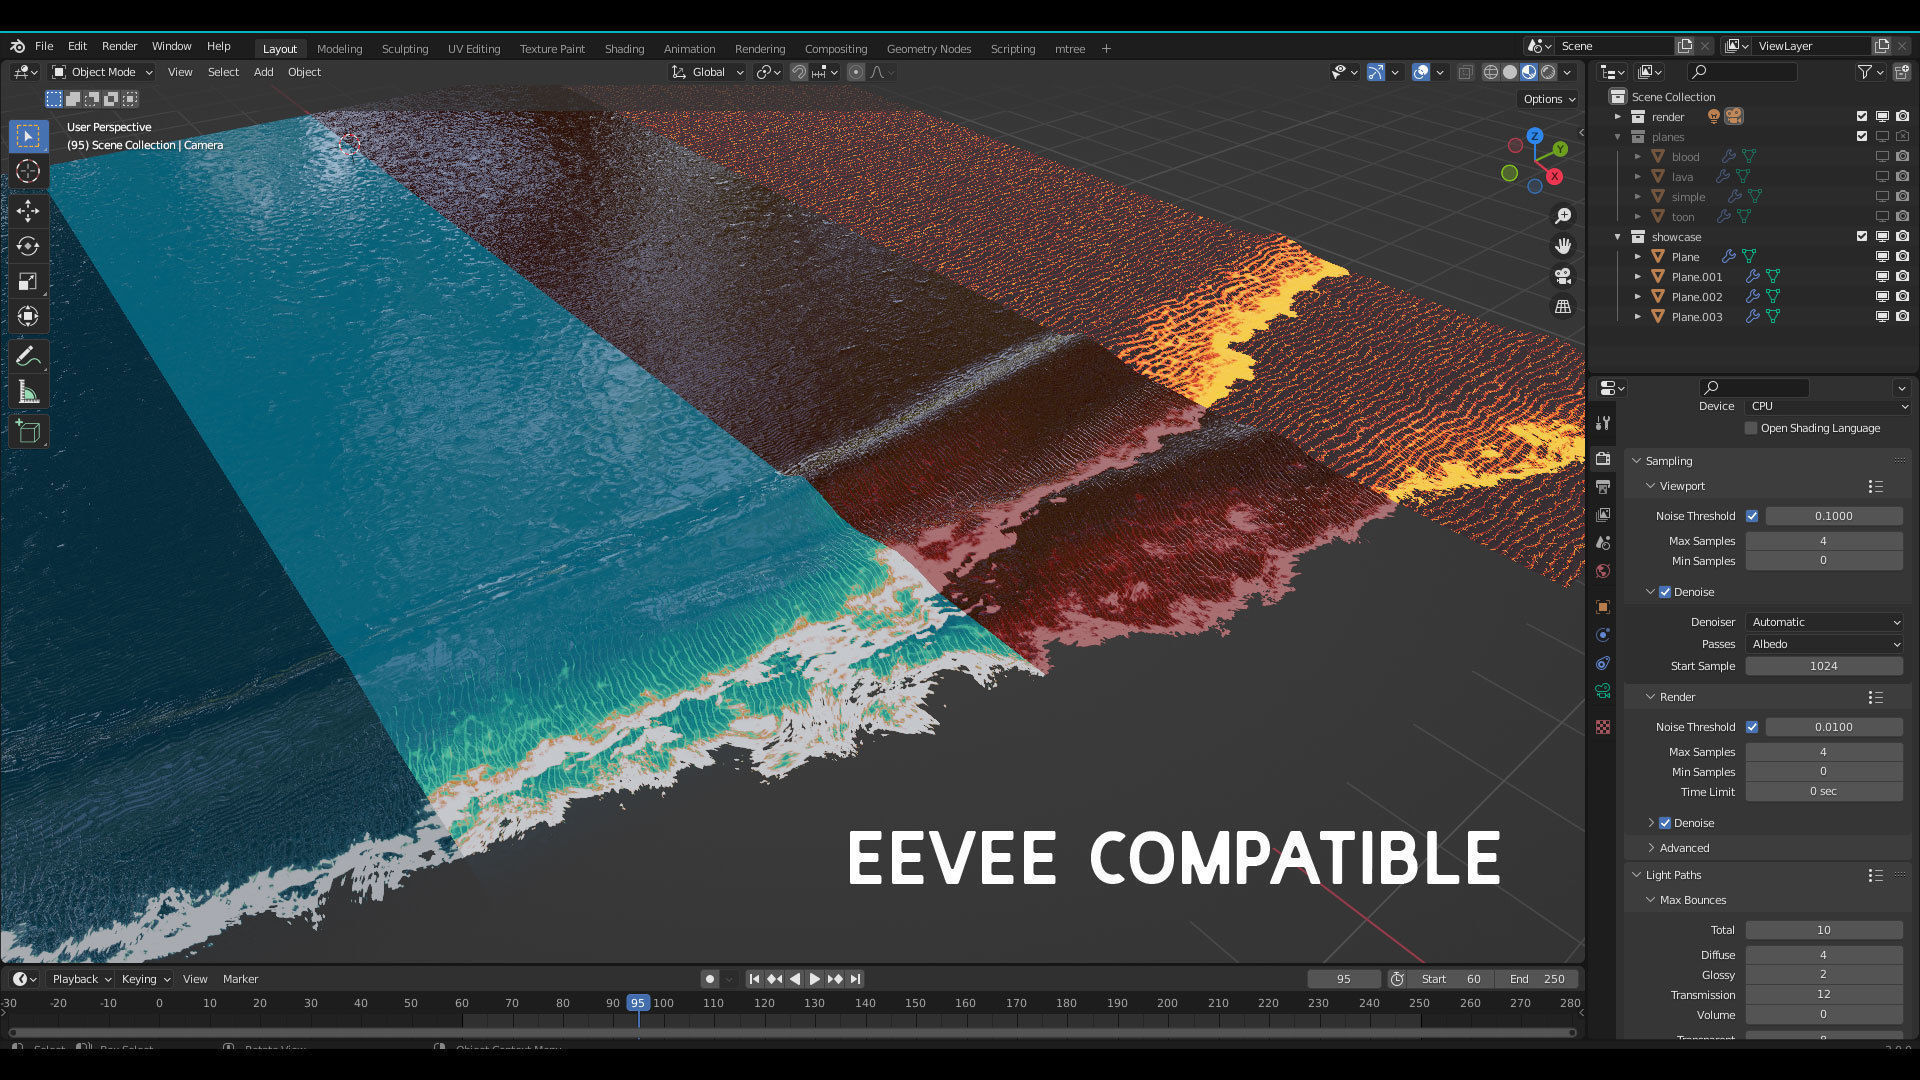Open the Marker menu in timeline
1920x1080 pixels.
[x=240, y=979]
